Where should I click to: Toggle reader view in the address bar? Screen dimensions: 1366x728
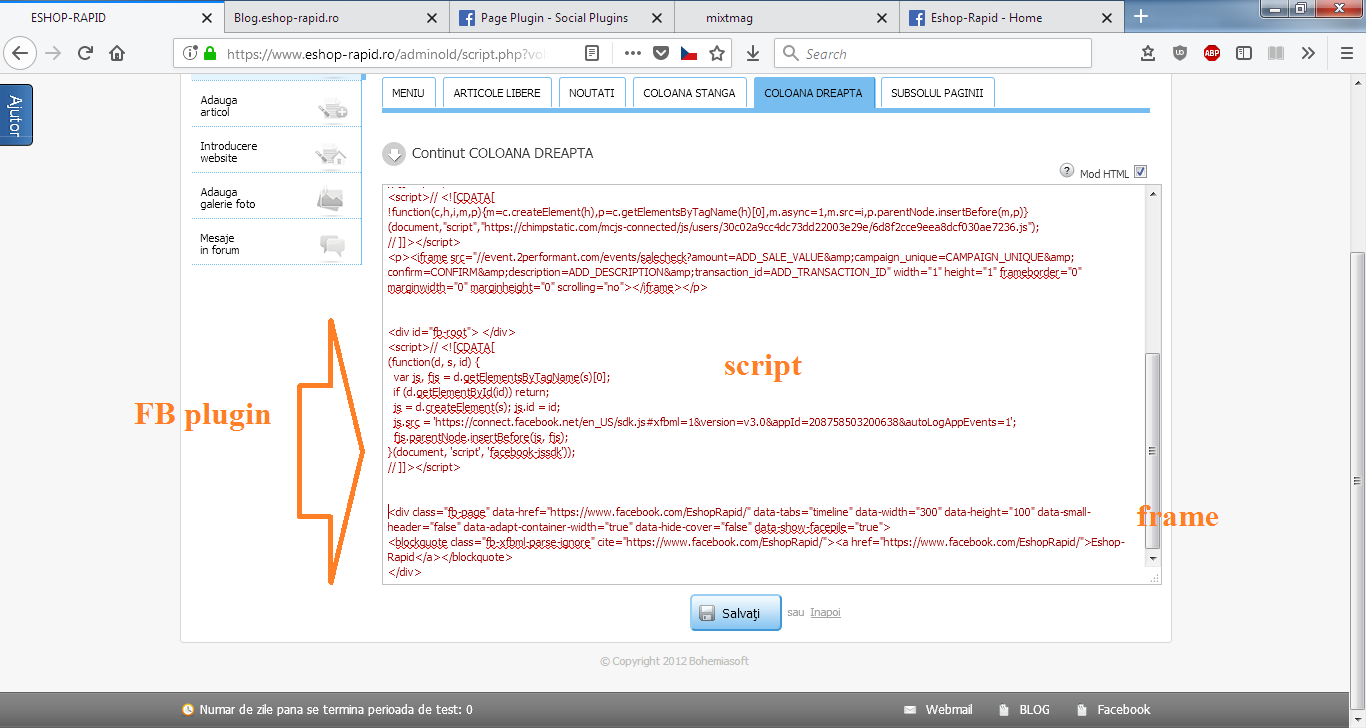click(592, 54)
